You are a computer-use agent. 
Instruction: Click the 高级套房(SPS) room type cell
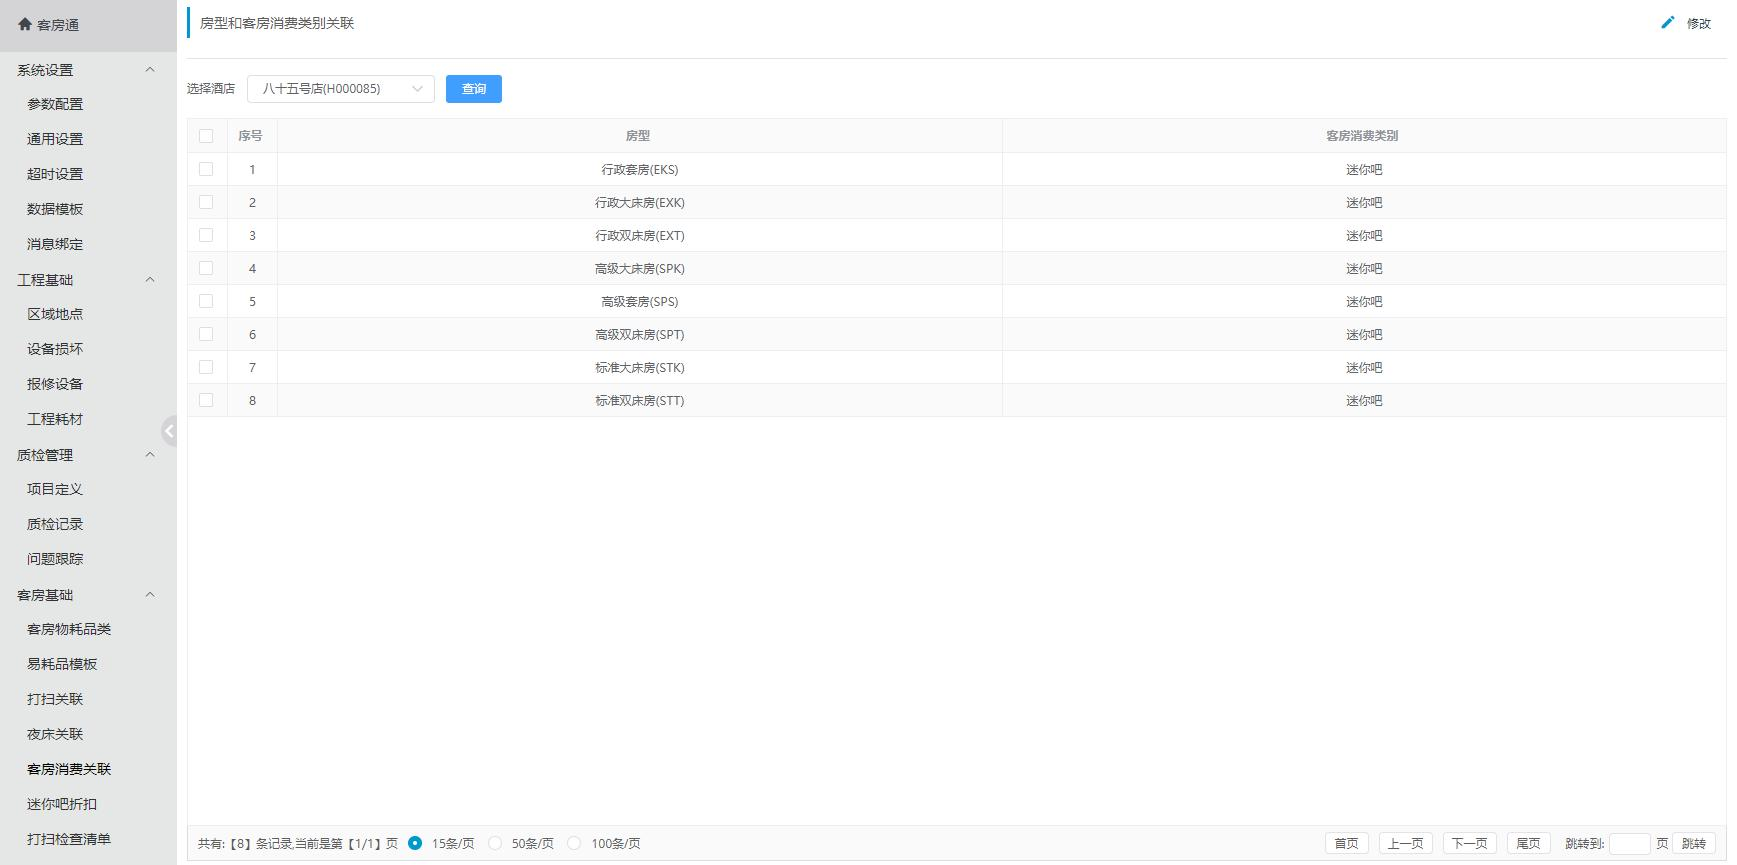tap(640, 301)
